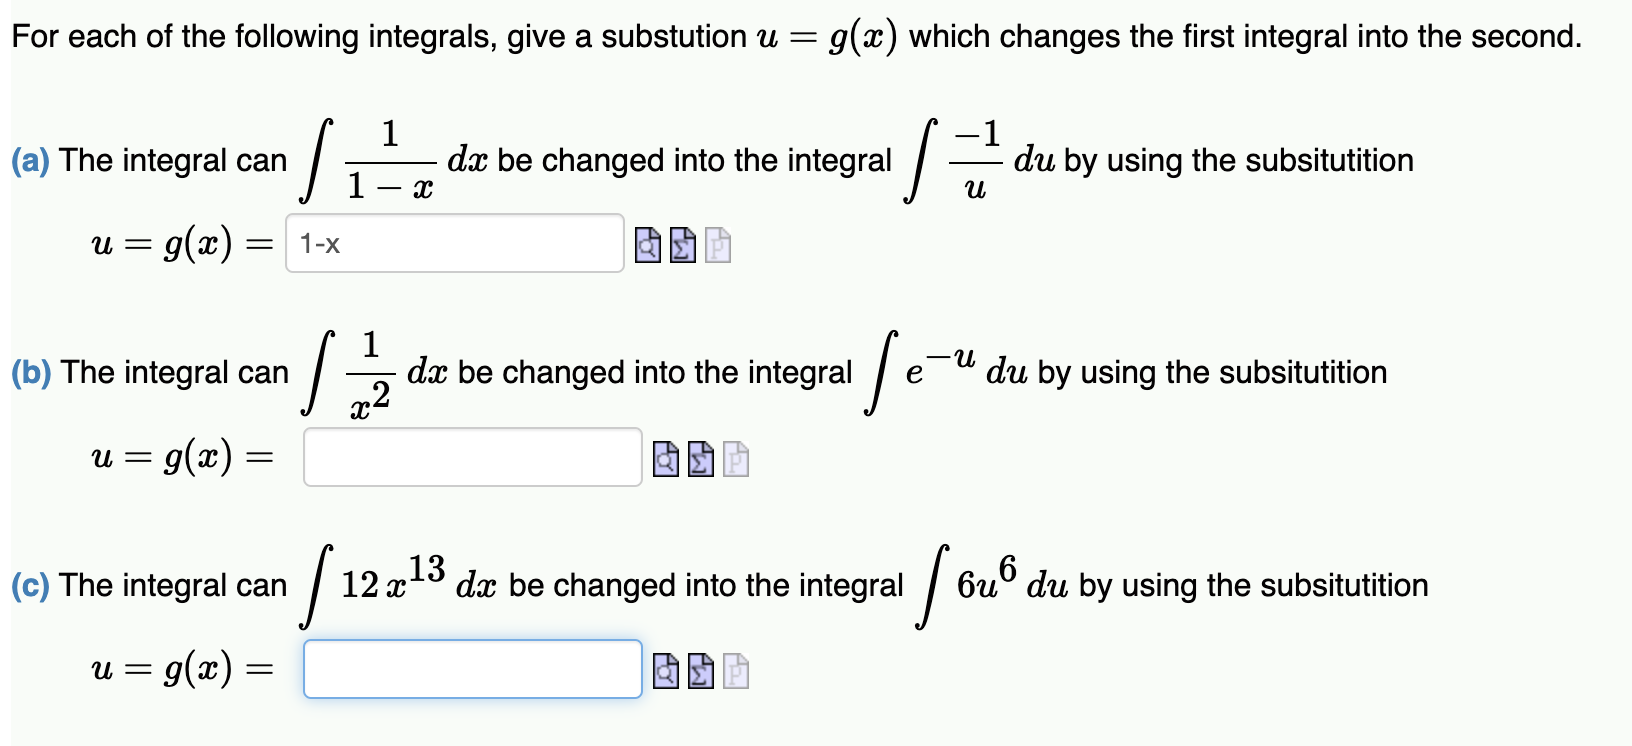Open the Σ equation editor for part (c)

click(x=700, y=670)
